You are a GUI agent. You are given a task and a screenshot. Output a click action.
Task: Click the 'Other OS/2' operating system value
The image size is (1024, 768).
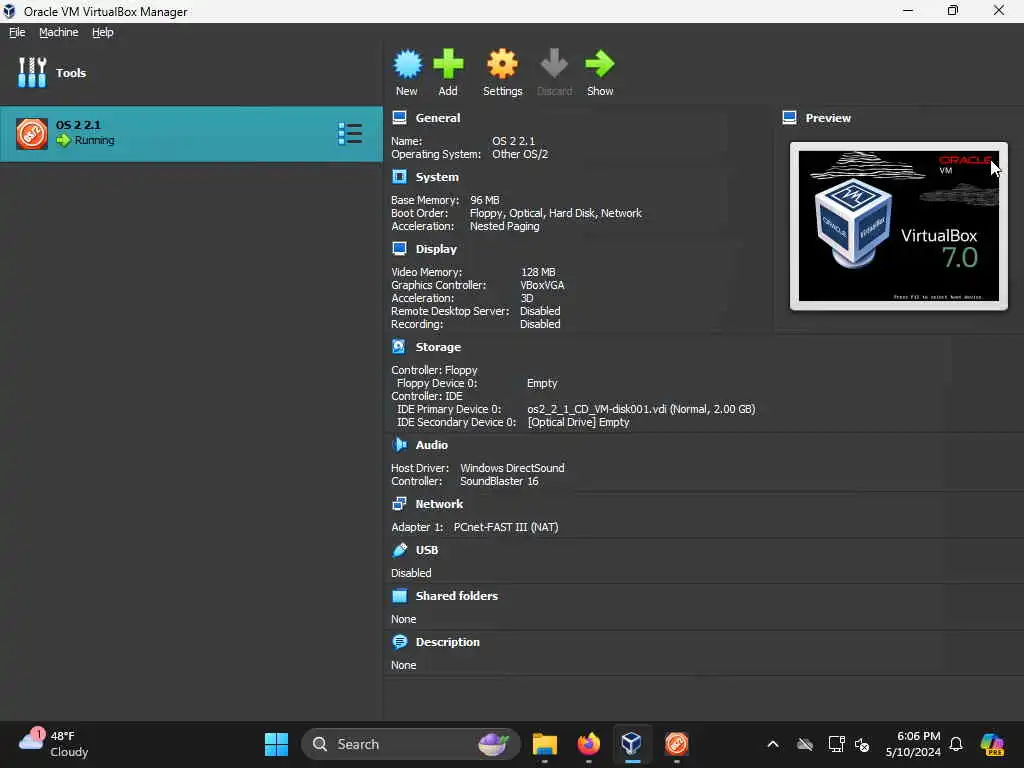(x=520, y=154)
